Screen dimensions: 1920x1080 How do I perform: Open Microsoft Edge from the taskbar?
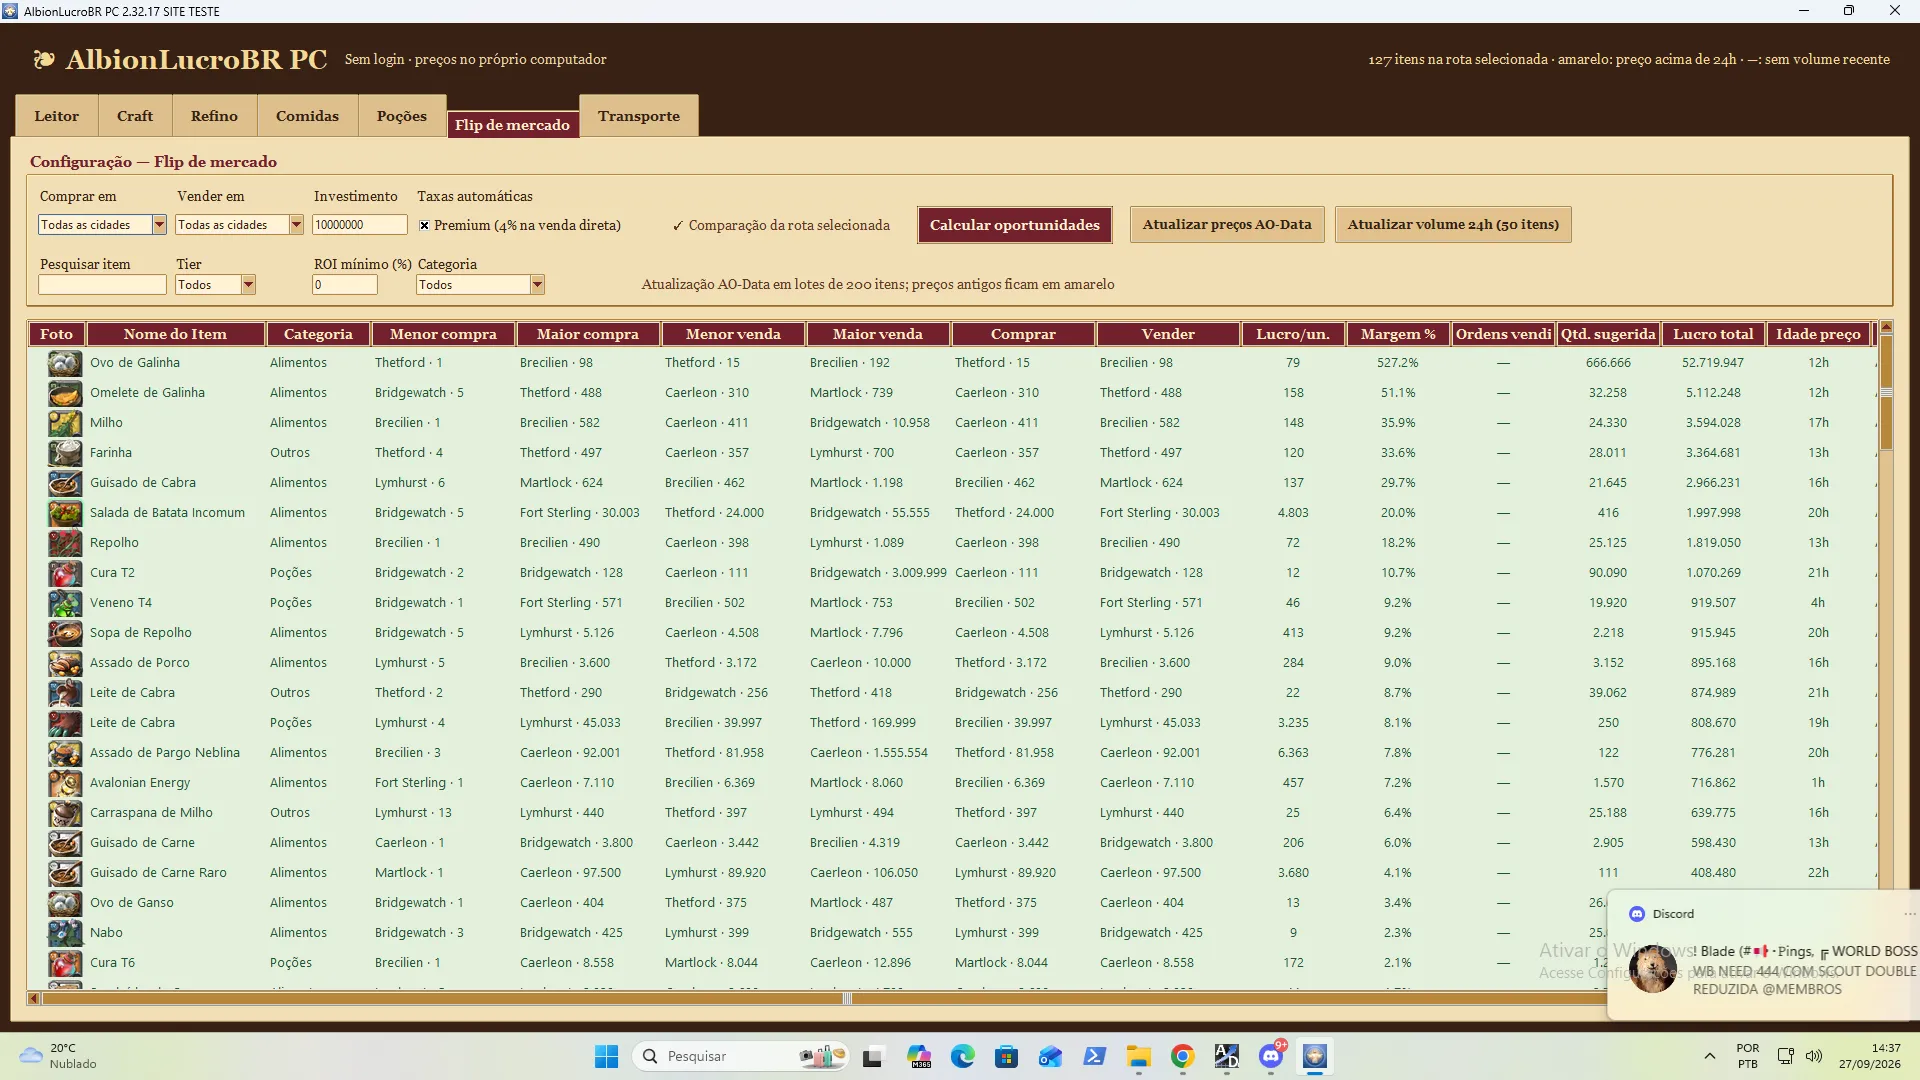[x=962, y=1056]
